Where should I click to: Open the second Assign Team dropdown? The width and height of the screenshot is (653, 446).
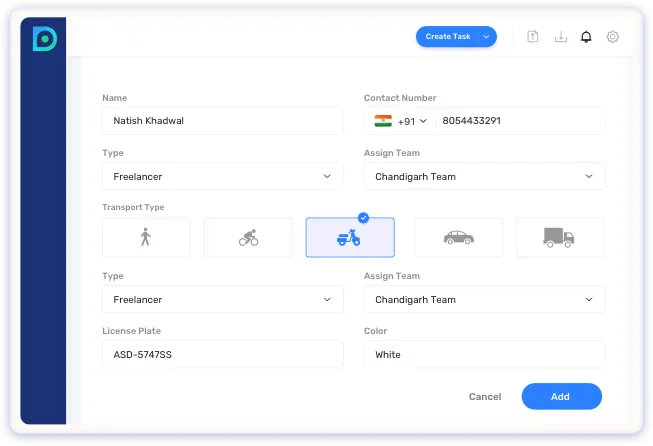pyautogui.click(x=484, y=299)
